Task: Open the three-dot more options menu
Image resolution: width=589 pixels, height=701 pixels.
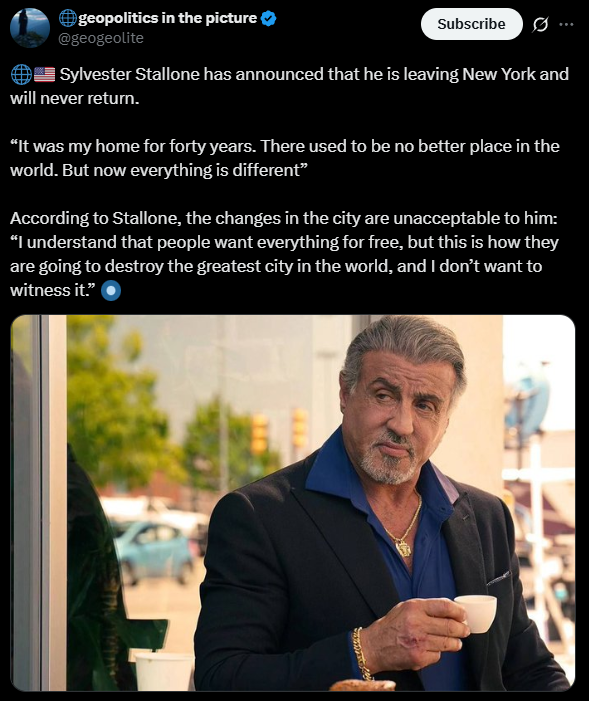Action: (566, 24)
